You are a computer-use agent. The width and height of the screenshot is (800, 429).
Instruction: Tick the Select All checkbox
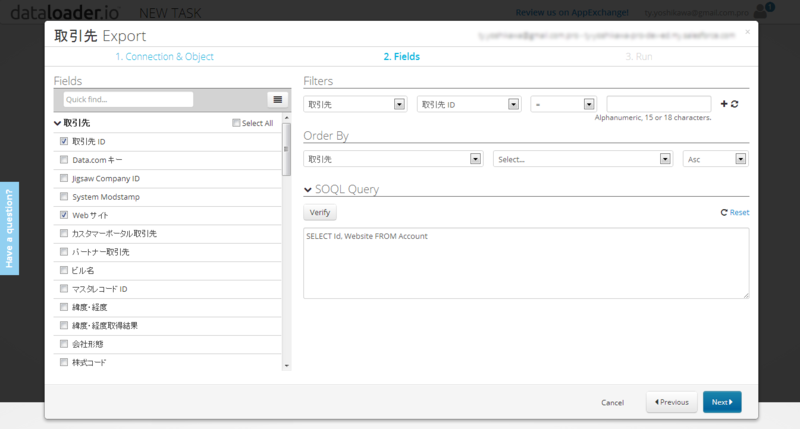[236, 123]
